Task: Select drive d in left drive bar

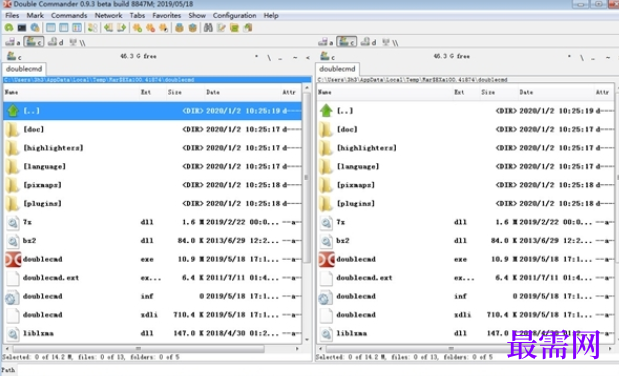Action: [56, 42]
